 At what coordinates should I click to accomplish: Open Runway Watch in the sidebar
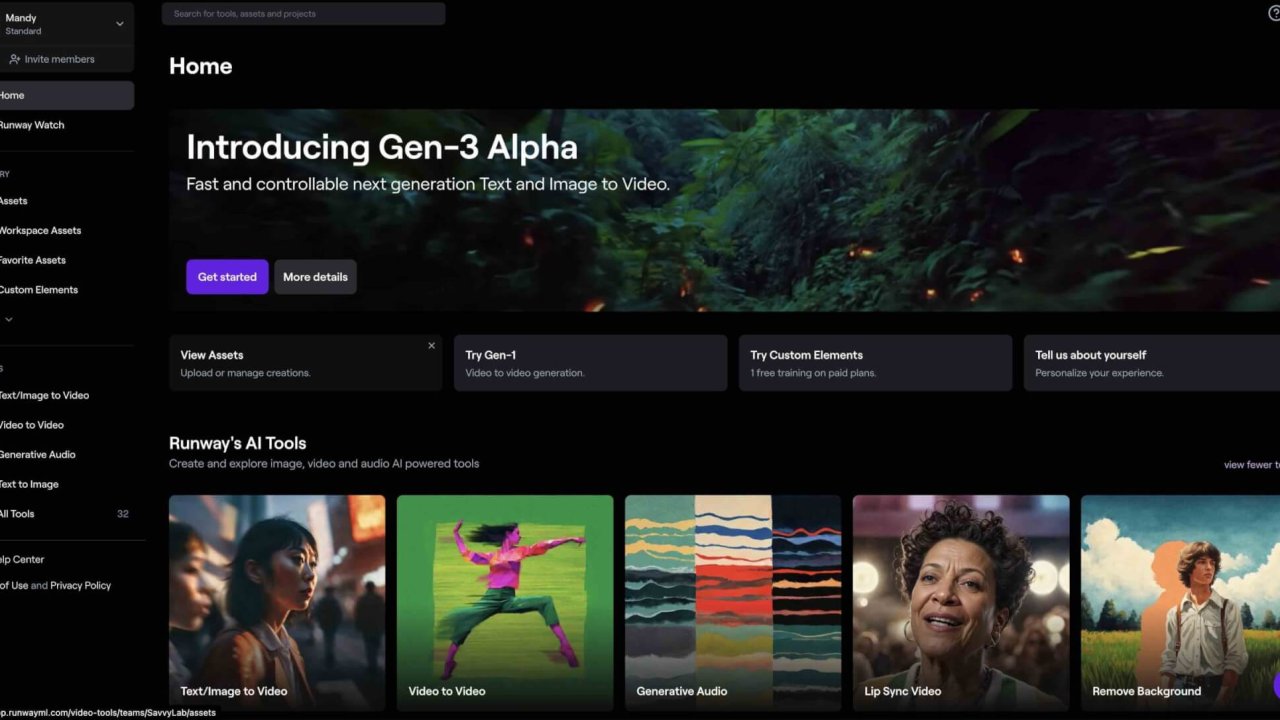tap(32, 125)
